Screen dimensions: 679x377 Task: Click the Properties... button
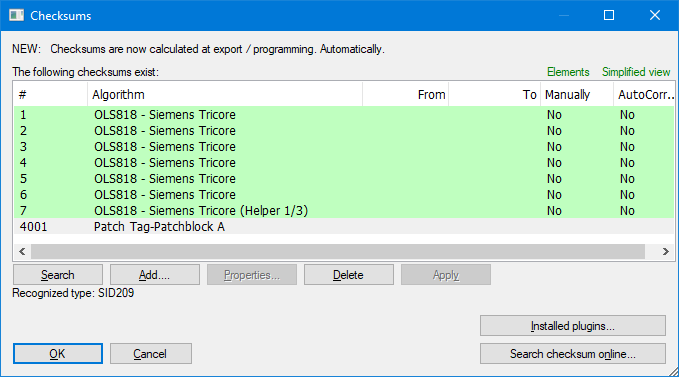click(x=252, y=275)
